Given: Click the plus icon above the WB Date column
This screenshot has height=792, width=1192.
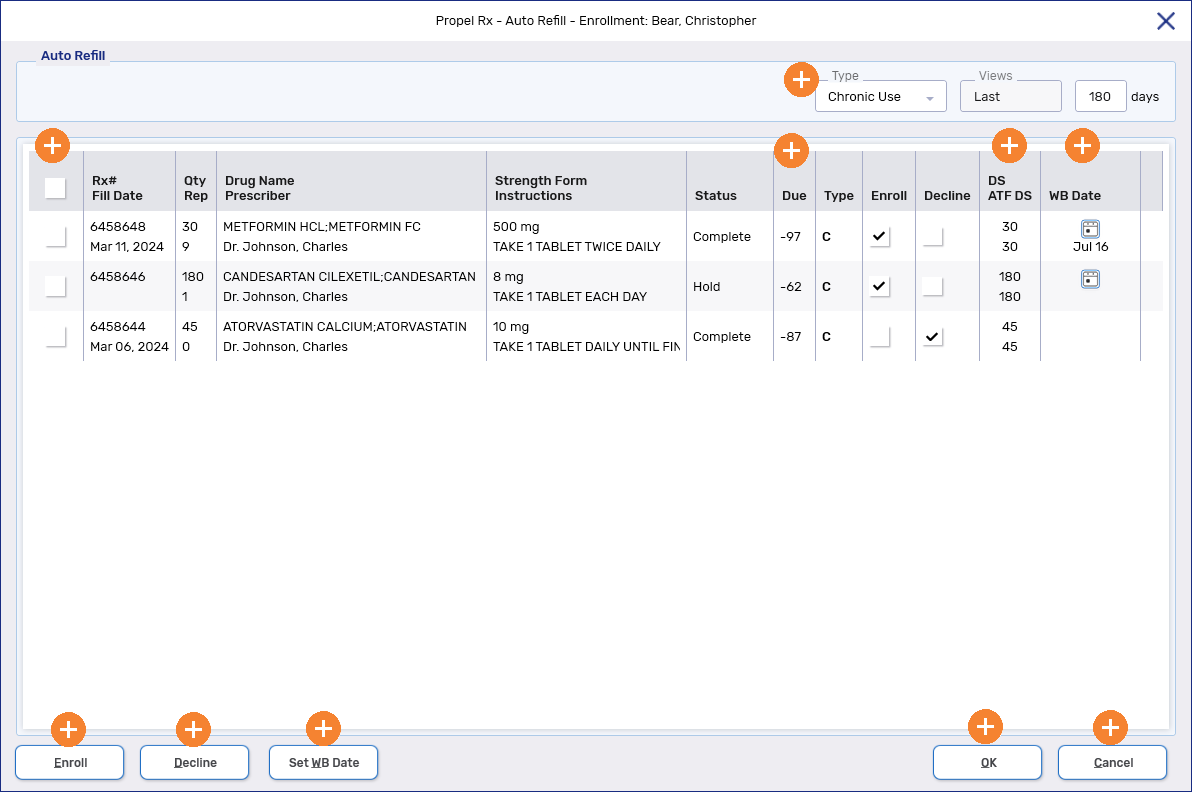Looking at the screenshot, I should 1082,145.
